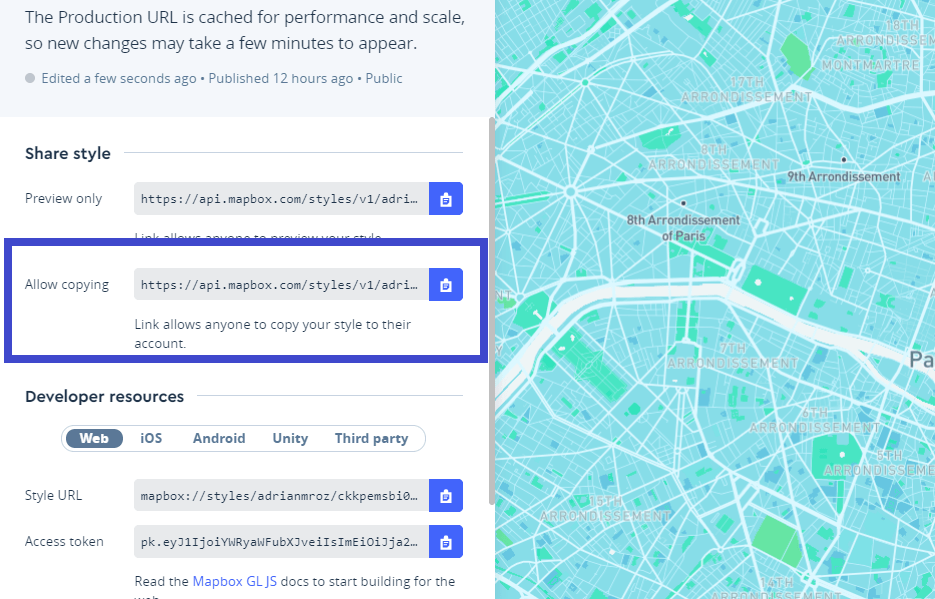The width and height of the screenshot is (935, 599).
Task: Switch to the Android tab
Action: click(218, 438)
